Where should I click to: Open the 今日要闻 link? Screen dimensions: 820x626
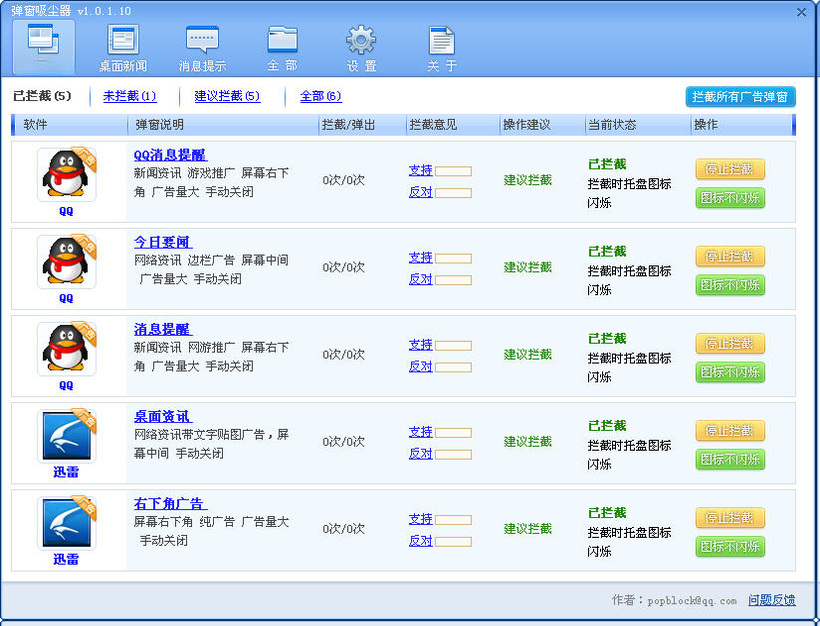(x=163, y=243)
